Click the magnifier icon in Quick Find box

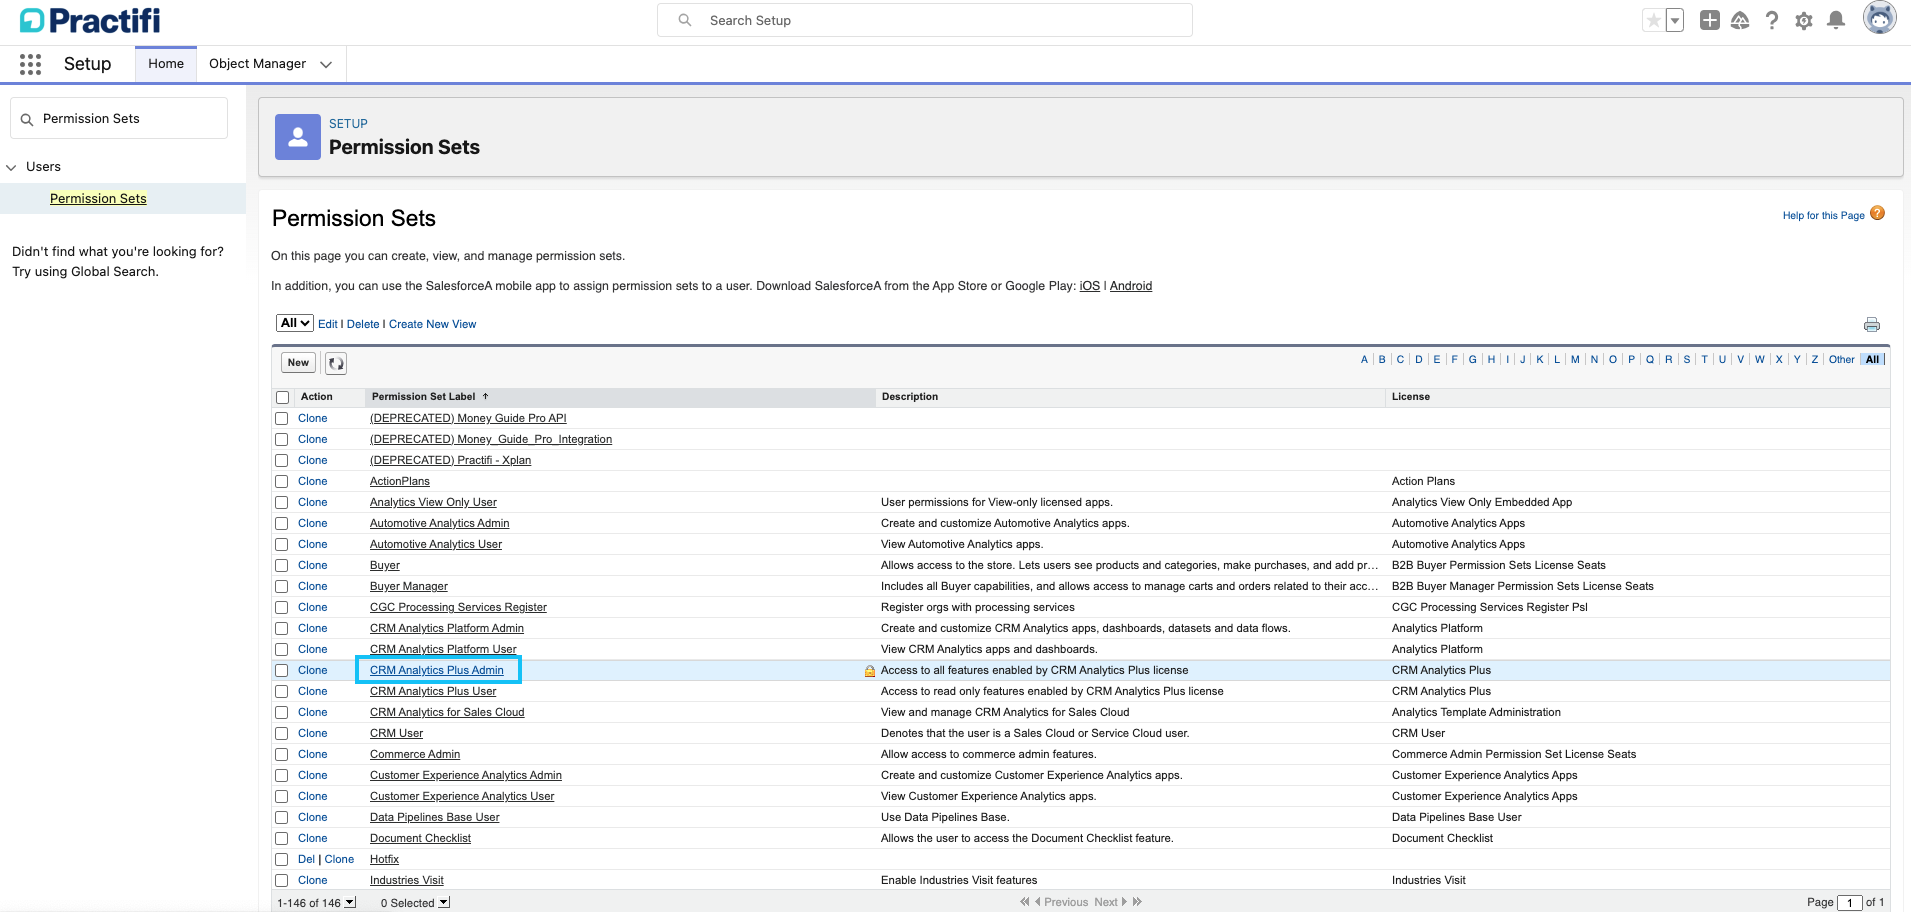pos(27,119)
